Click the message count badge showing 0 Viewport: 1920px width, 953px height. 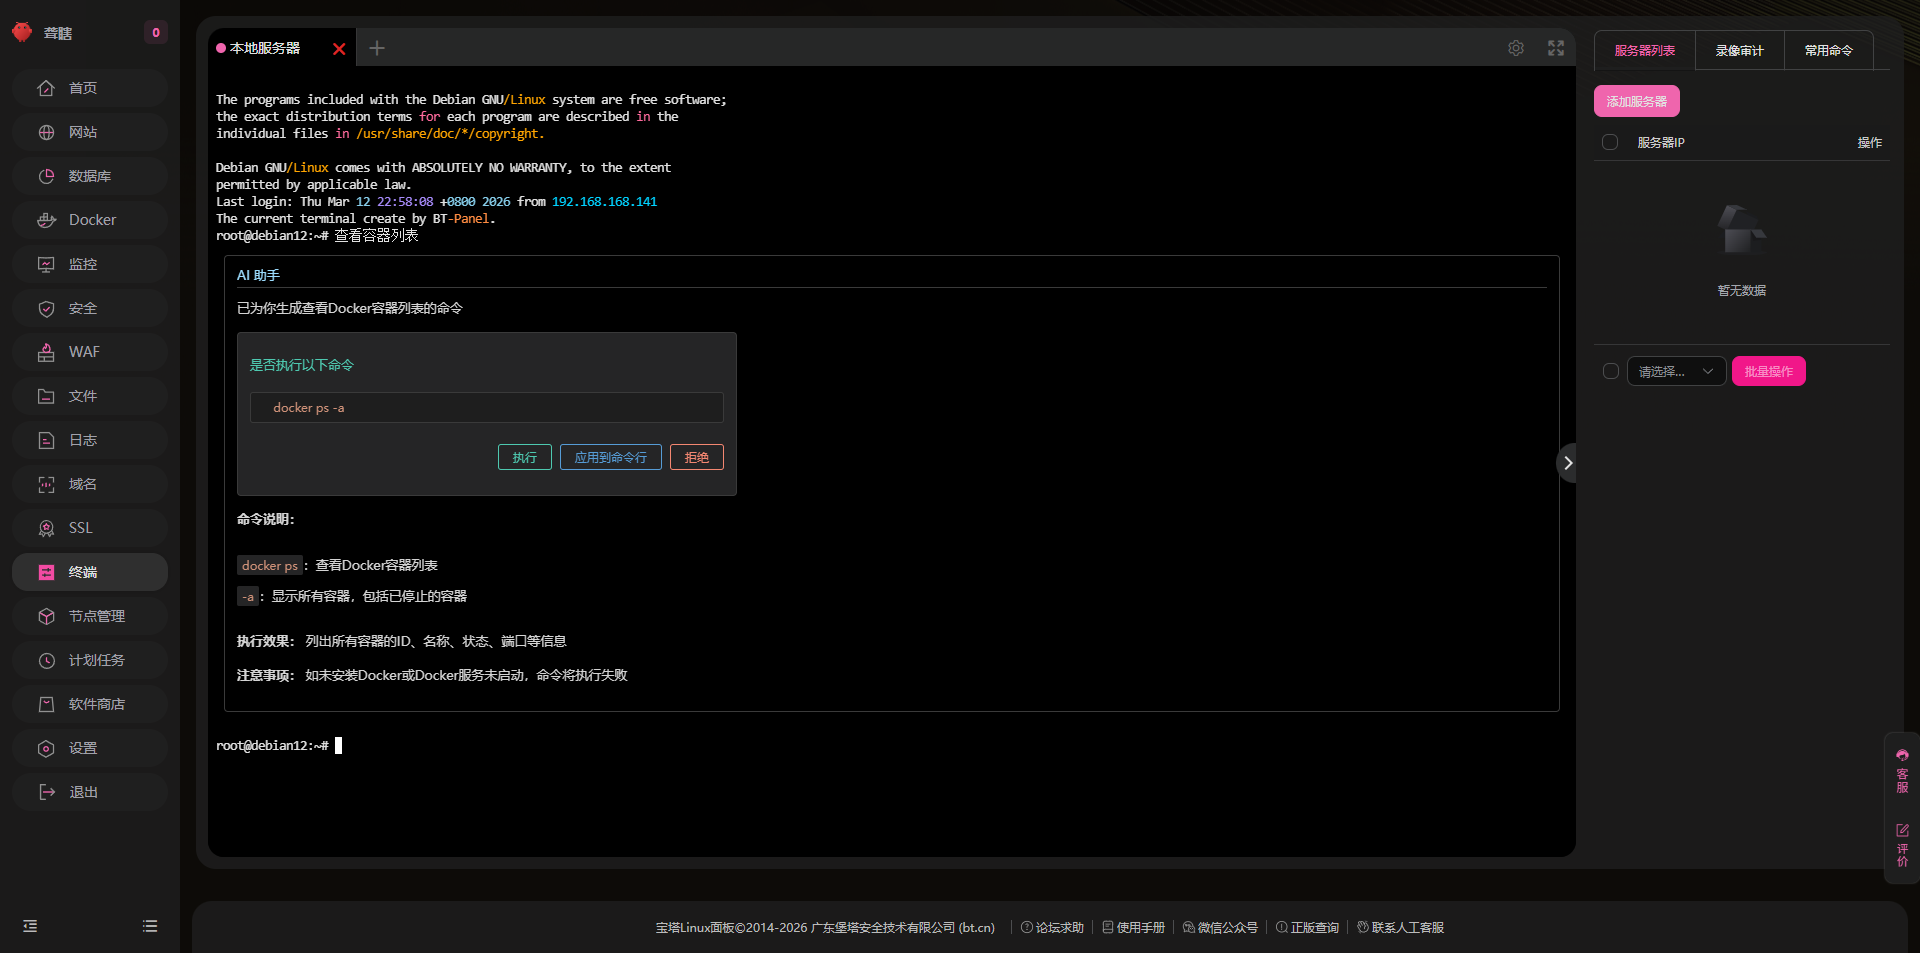(x=155, y=32)
